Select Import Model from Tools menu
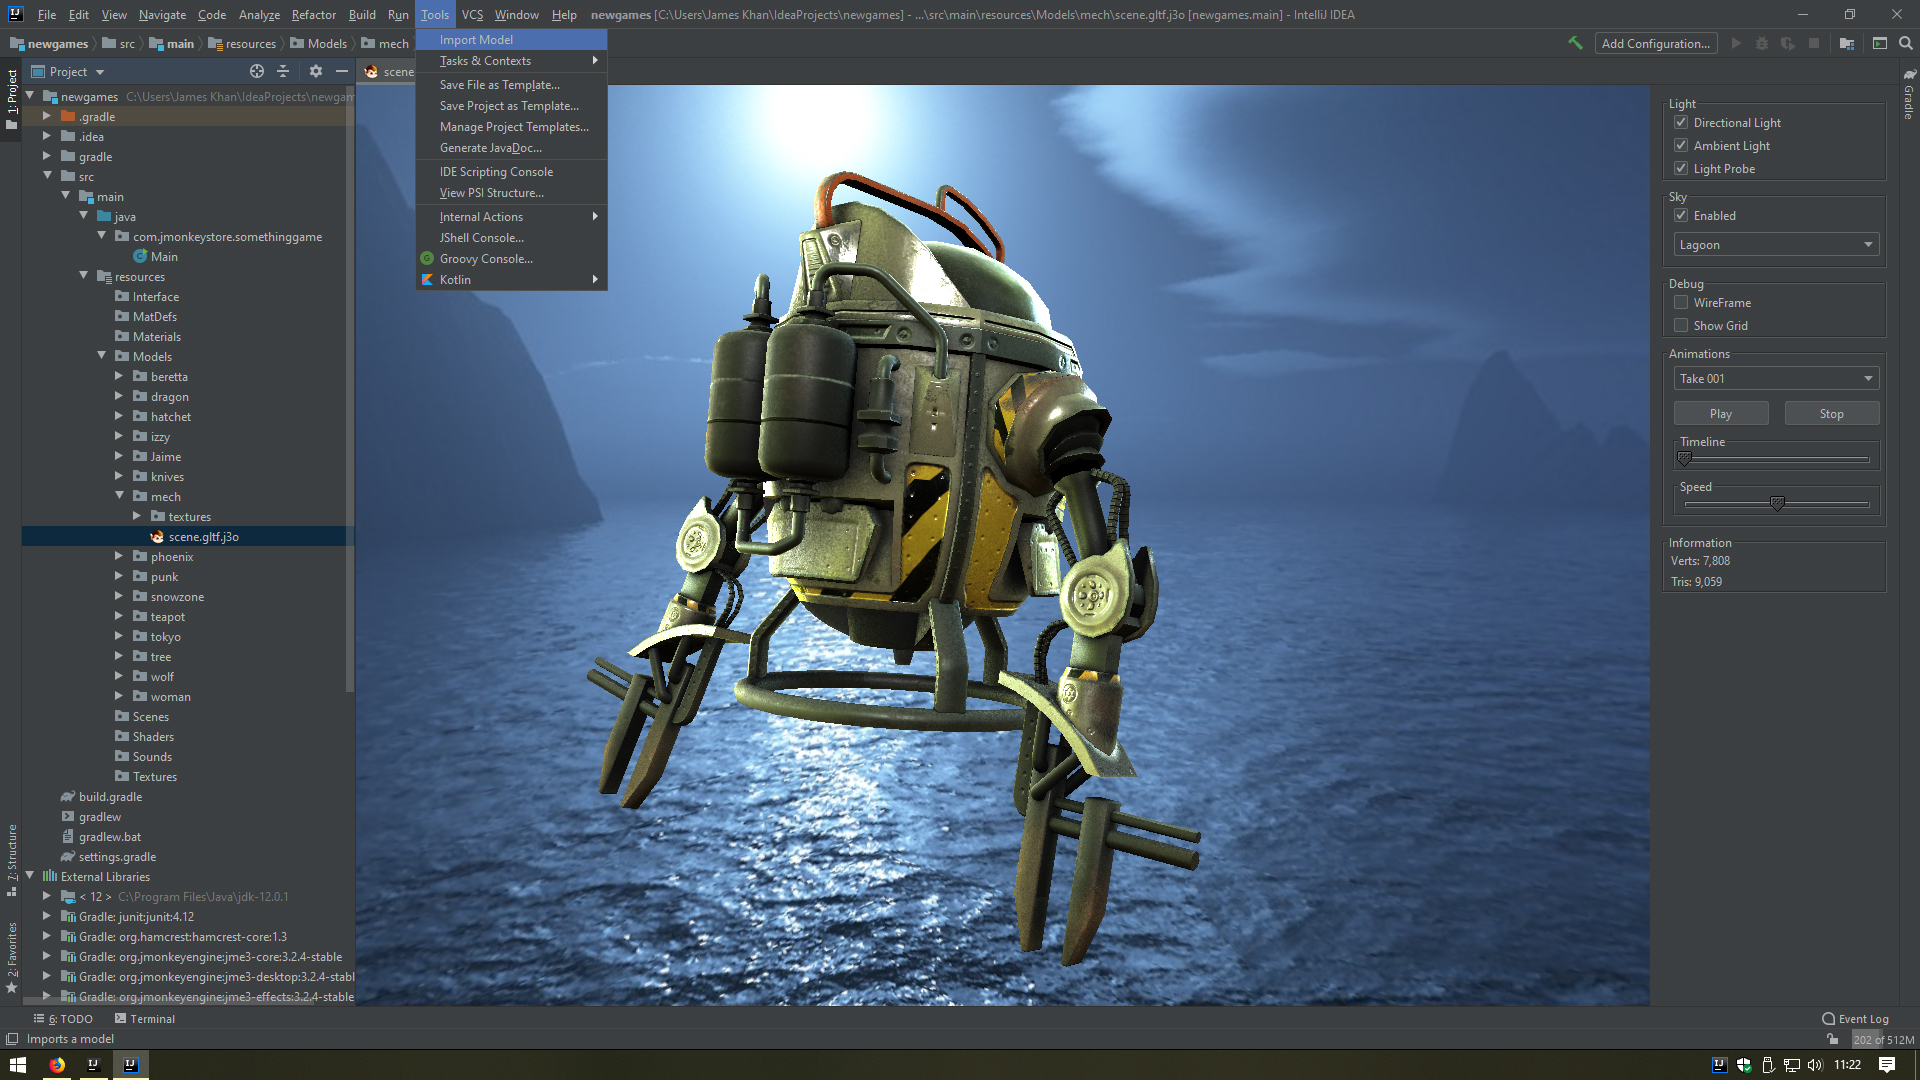The height and width of the screenshot is (1080, 1920). tap(476, 40)
